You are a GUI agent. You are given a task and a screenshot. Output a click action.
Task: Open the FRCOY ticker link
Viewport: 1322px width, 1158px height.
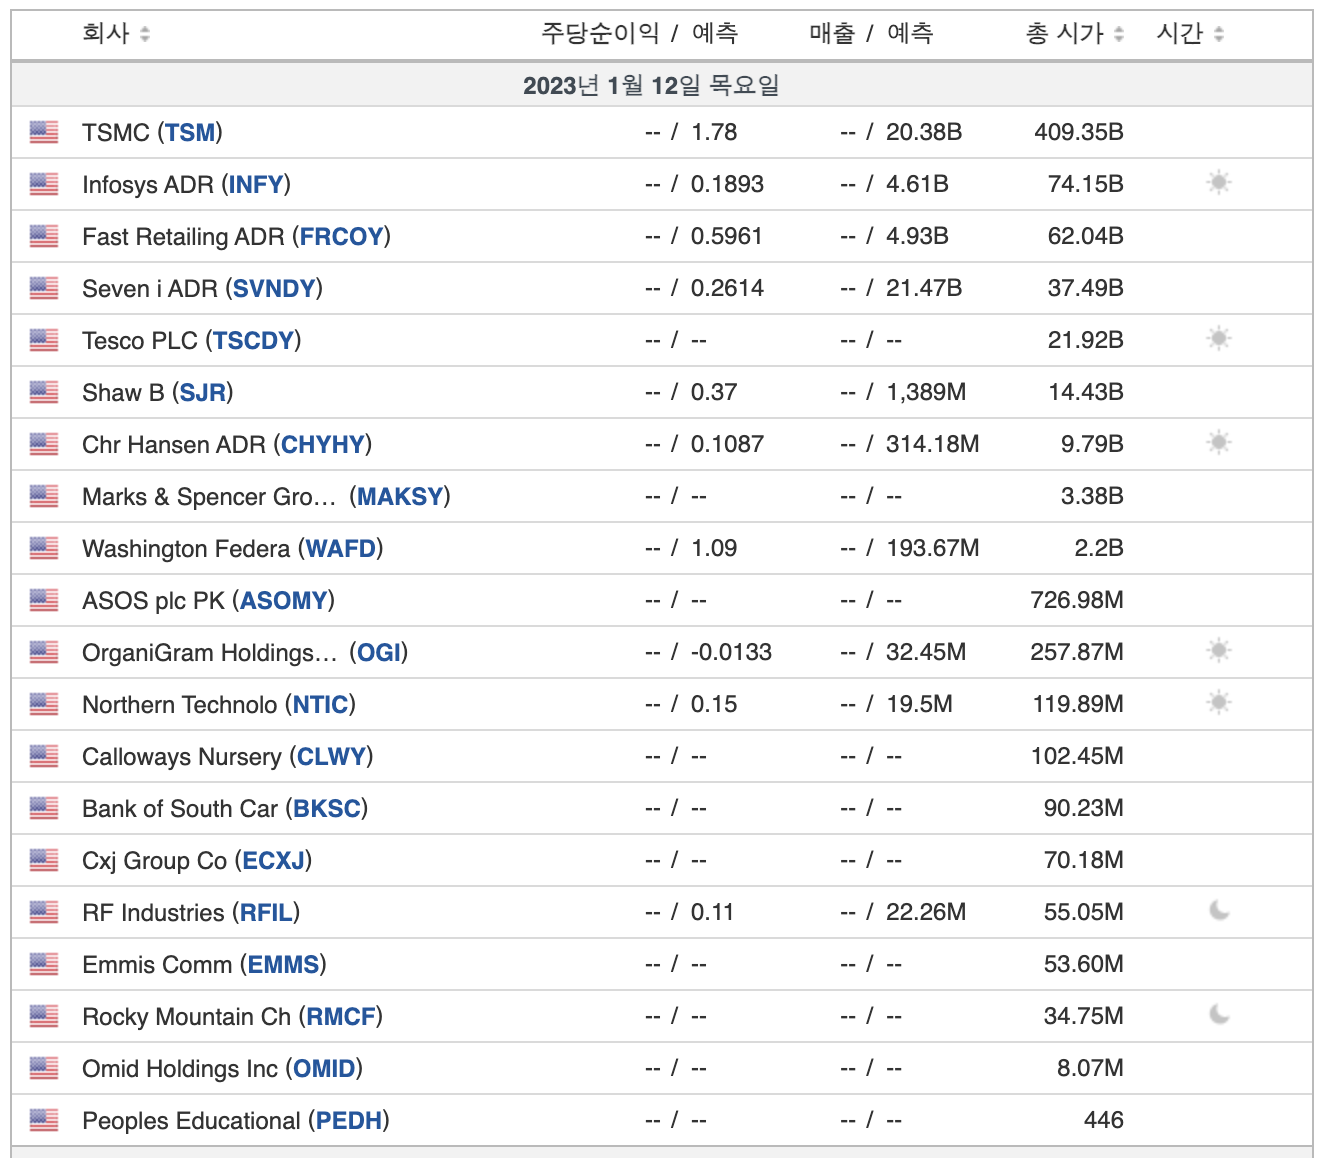click(x=342, y=237)
